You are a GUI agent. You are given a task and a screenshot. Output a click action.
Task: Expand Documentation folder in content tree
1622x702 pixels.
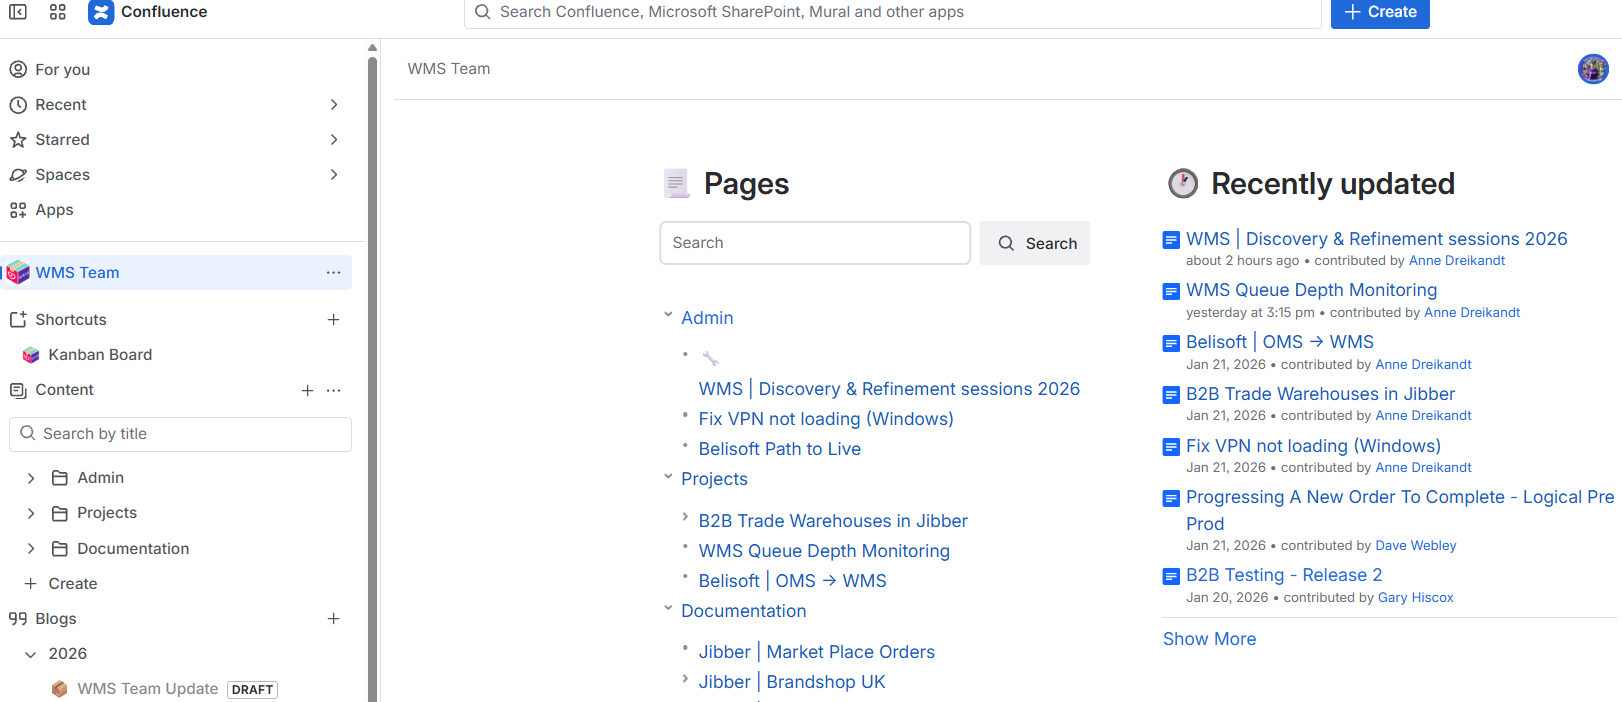coord(31,548)
